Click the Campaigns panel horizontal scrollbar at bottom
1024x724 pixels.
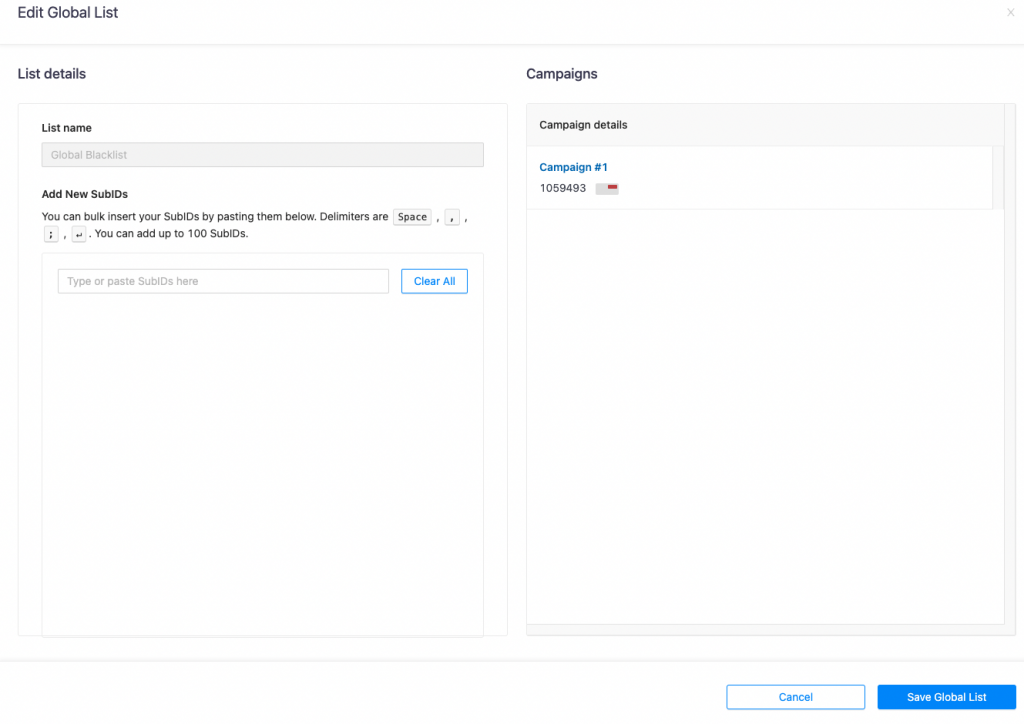[x=765, y=630]
